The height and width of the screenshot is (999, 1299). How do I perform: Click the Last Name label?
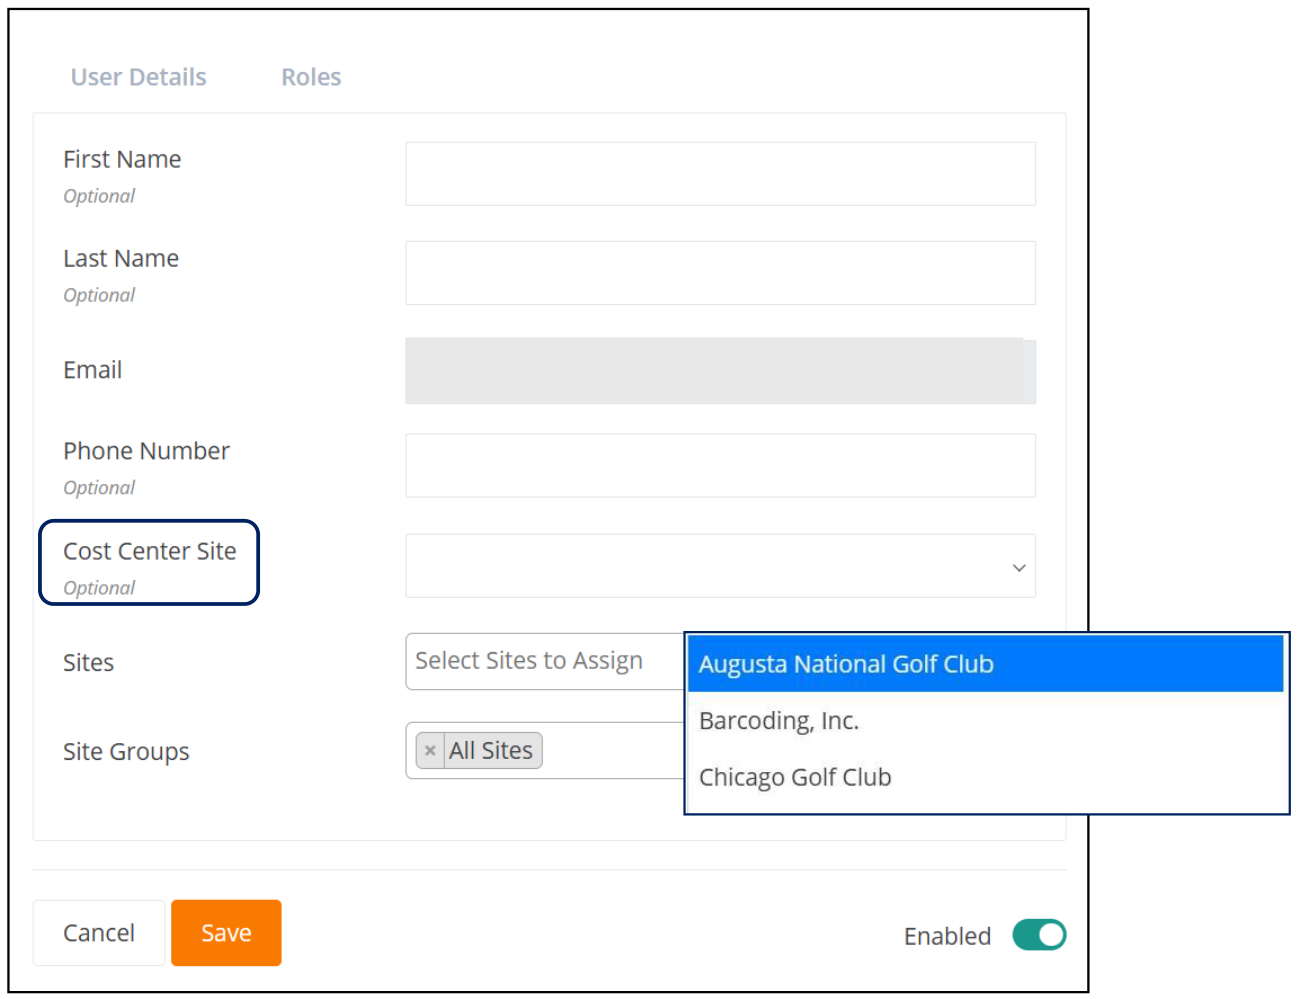(121, 258)
